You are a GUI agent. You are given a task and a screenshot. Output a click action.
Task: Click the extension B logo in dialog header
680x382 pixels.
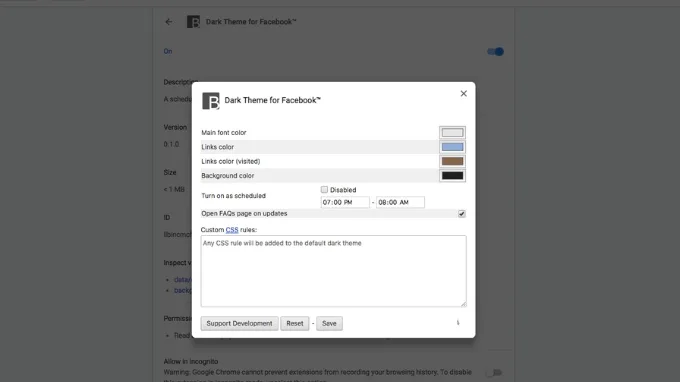pos(211,101)
